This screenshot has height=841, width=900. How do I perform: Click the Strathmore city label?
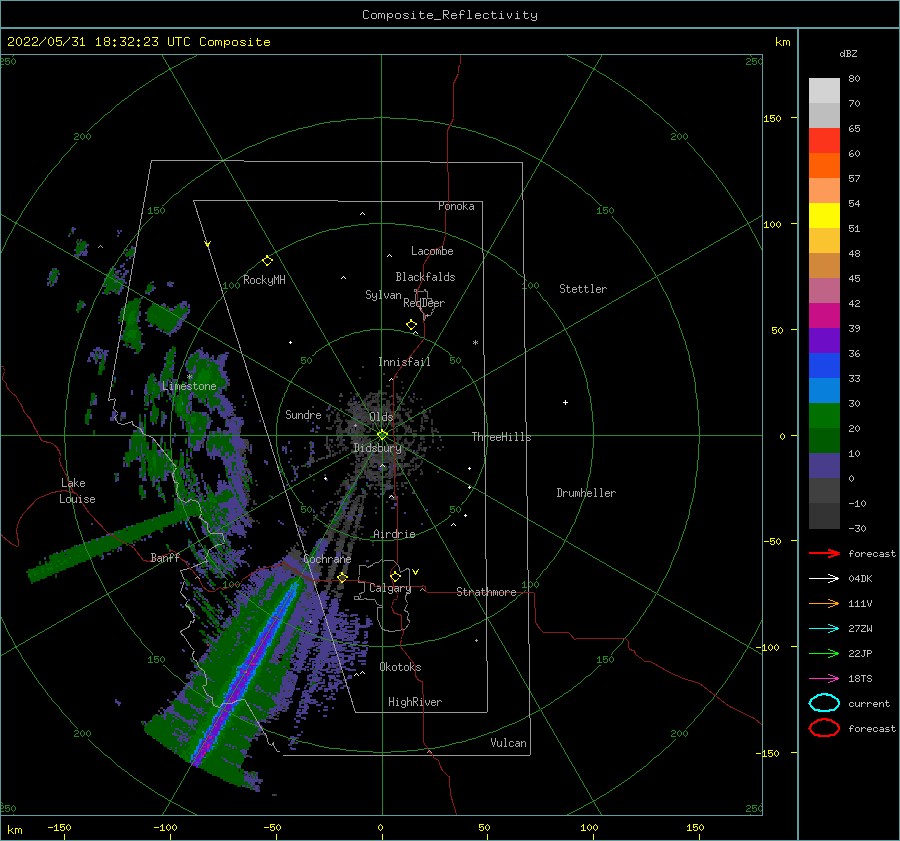click(486, 592)
